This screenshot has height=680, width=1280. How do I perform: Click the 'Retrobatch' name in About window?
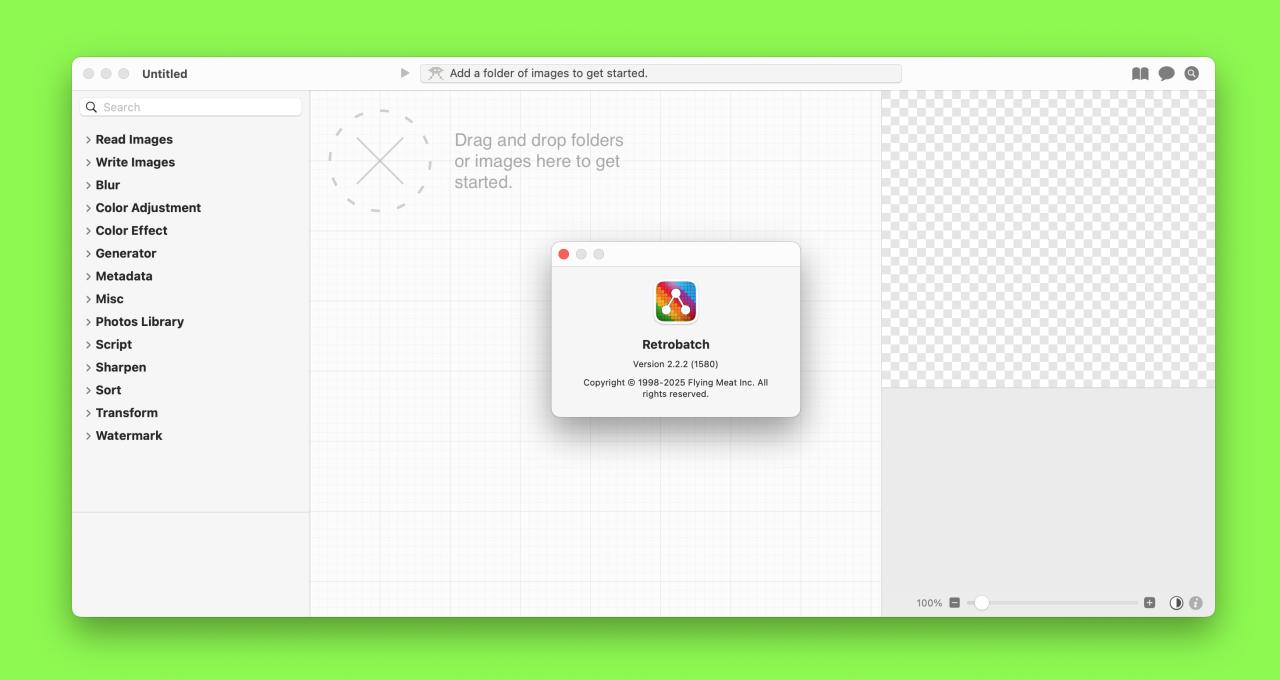(676, 344)
